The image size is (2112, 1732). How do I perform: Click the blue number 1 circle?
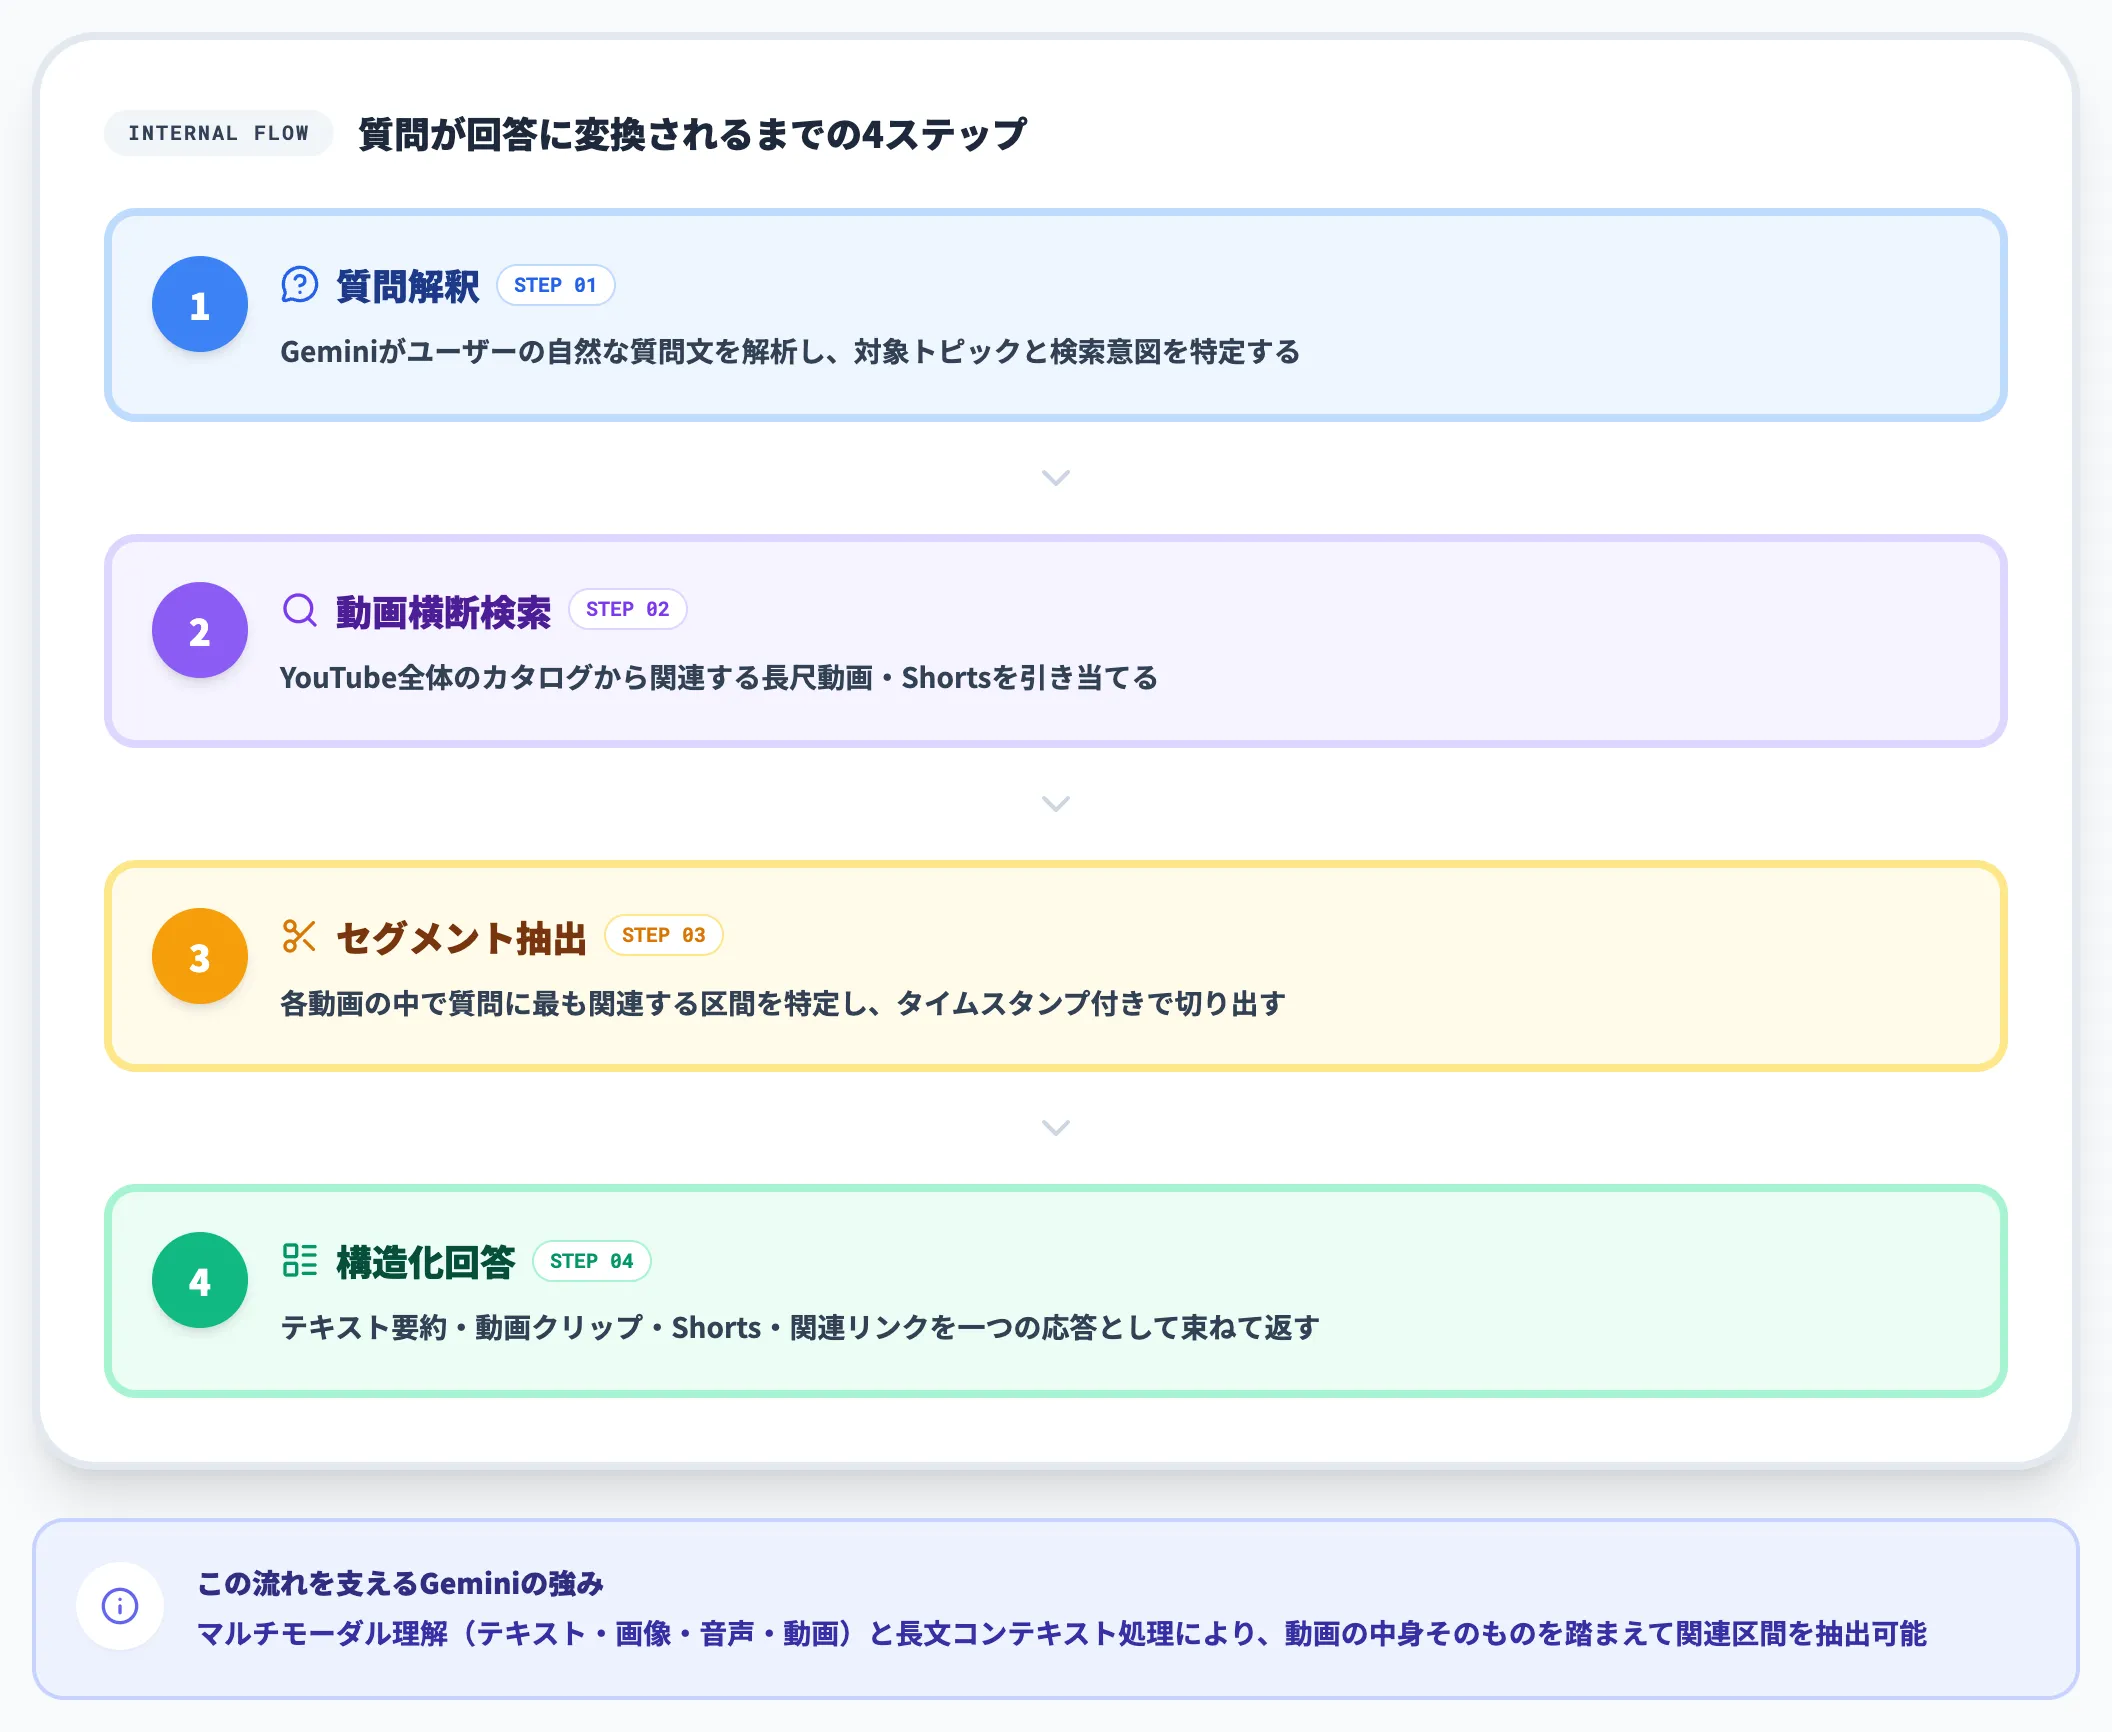(200, 304)
